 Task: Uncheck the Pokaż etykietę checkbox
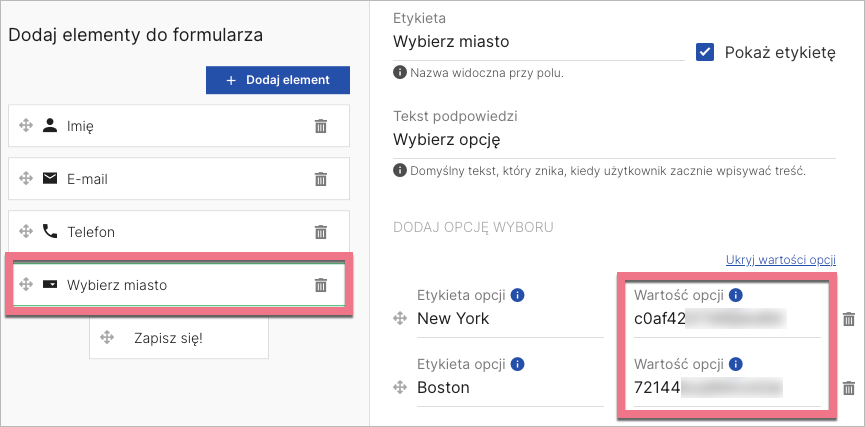(x=705, y=53)
